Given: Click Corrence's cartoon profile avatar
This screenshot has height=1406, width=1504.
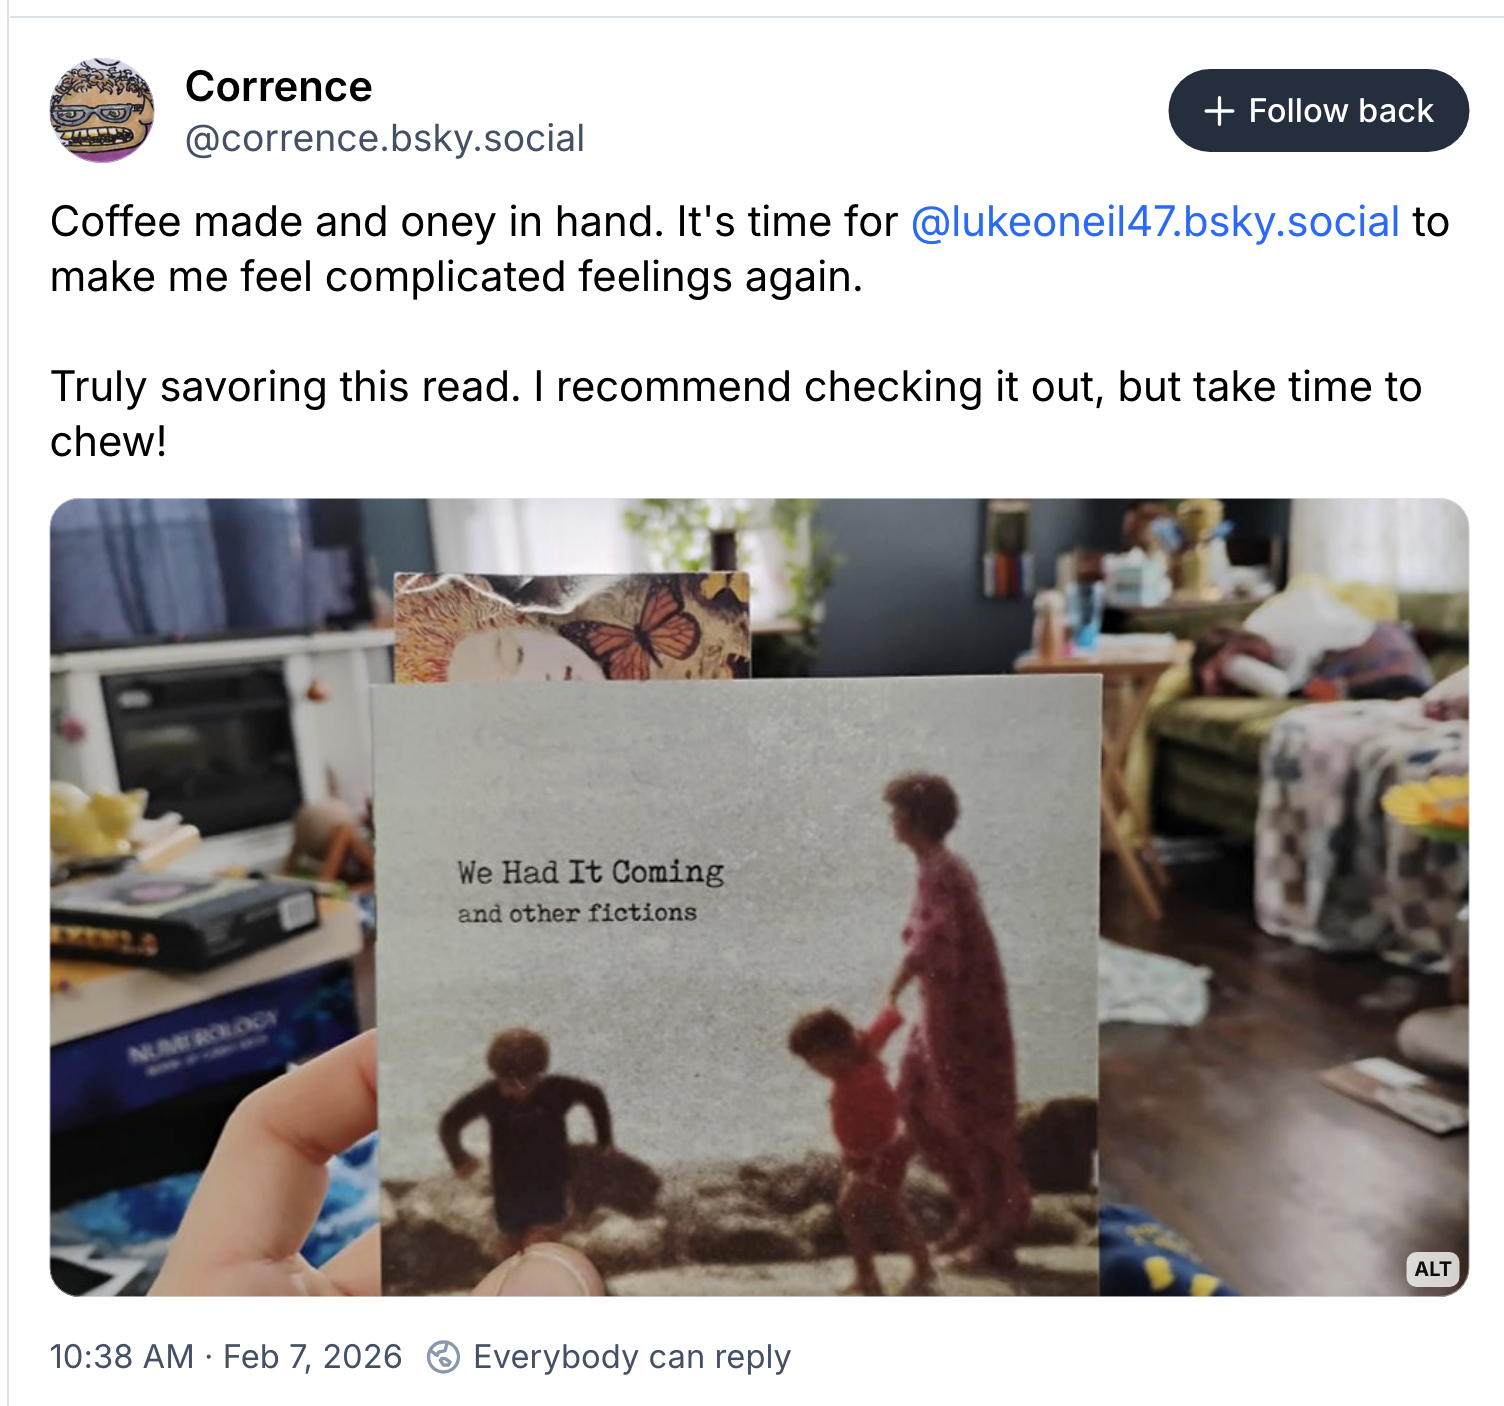Looking at the screenshot, I should (102, 110).
